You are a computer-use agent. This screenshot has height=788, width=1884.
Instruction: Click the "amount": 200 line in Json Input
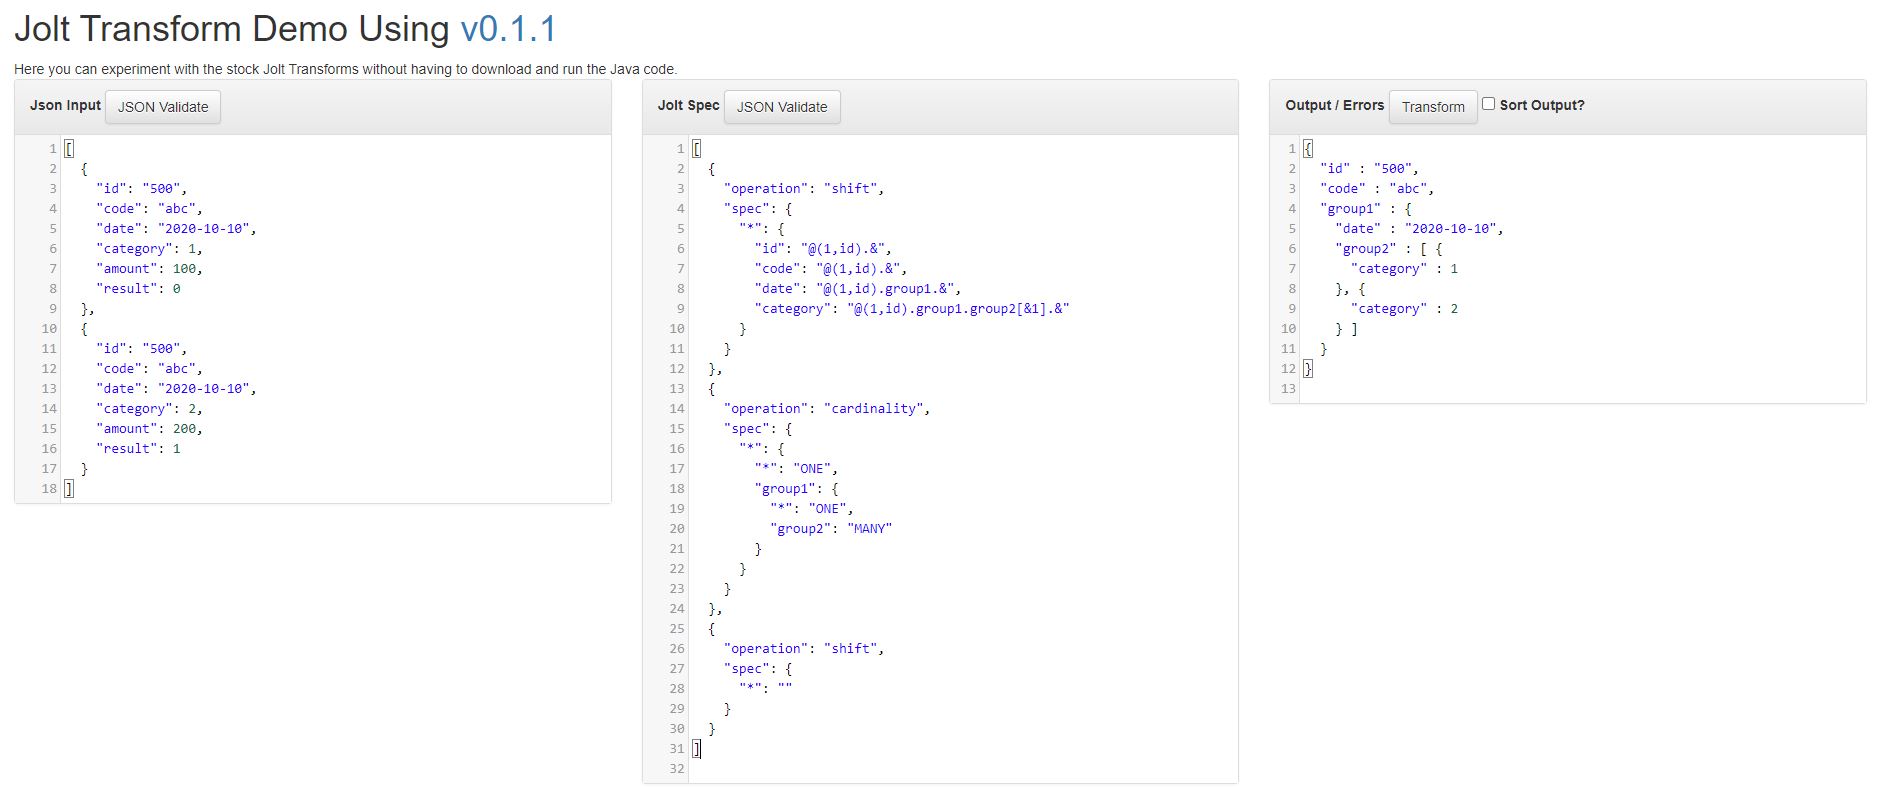[x=149, y=429]
